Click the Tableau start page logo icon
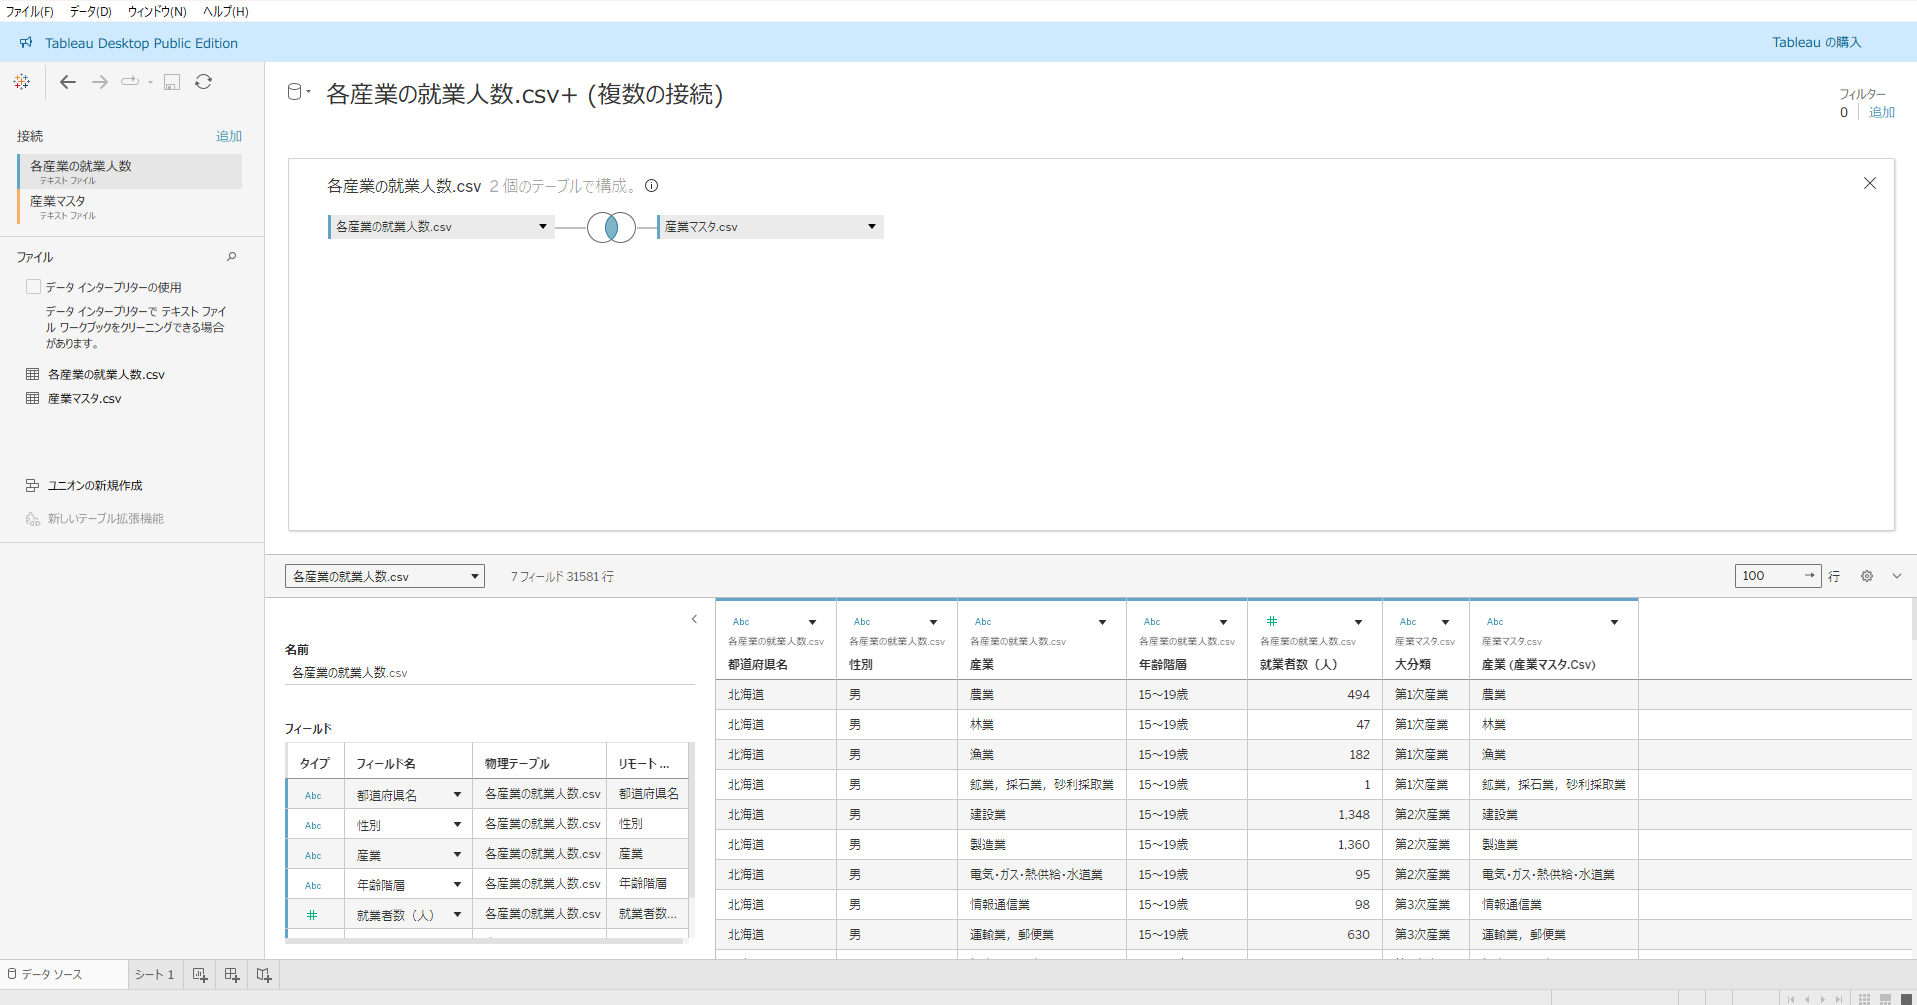The height and width of the screenshot is (1005, 1917). click(22, 82)
